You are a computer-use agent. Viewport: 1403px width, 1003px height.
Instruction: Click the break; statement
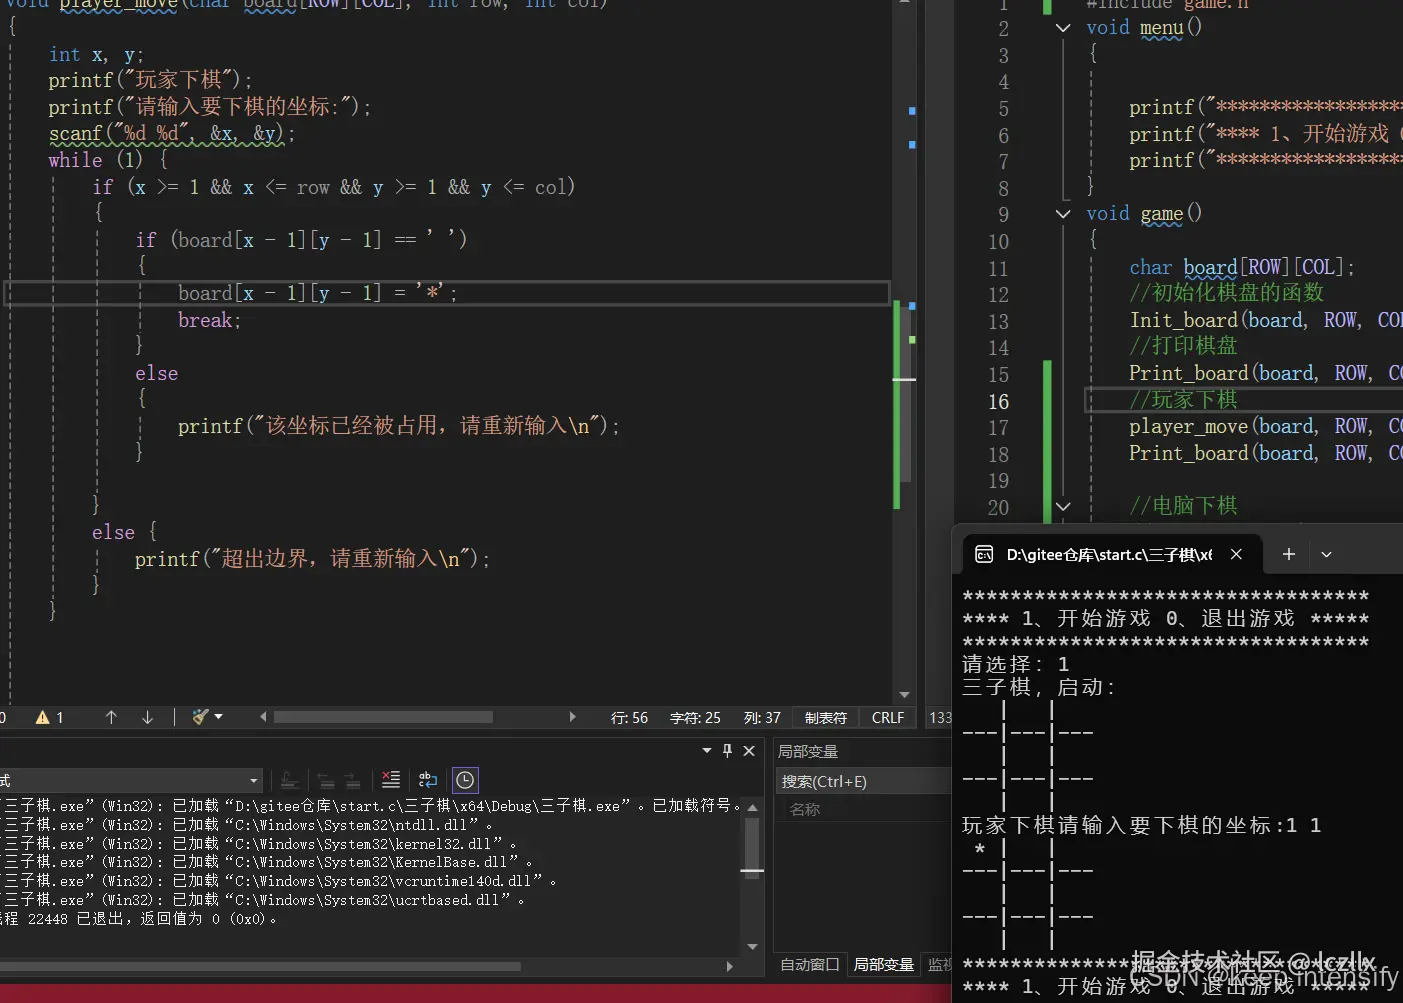tap(209, 320)
